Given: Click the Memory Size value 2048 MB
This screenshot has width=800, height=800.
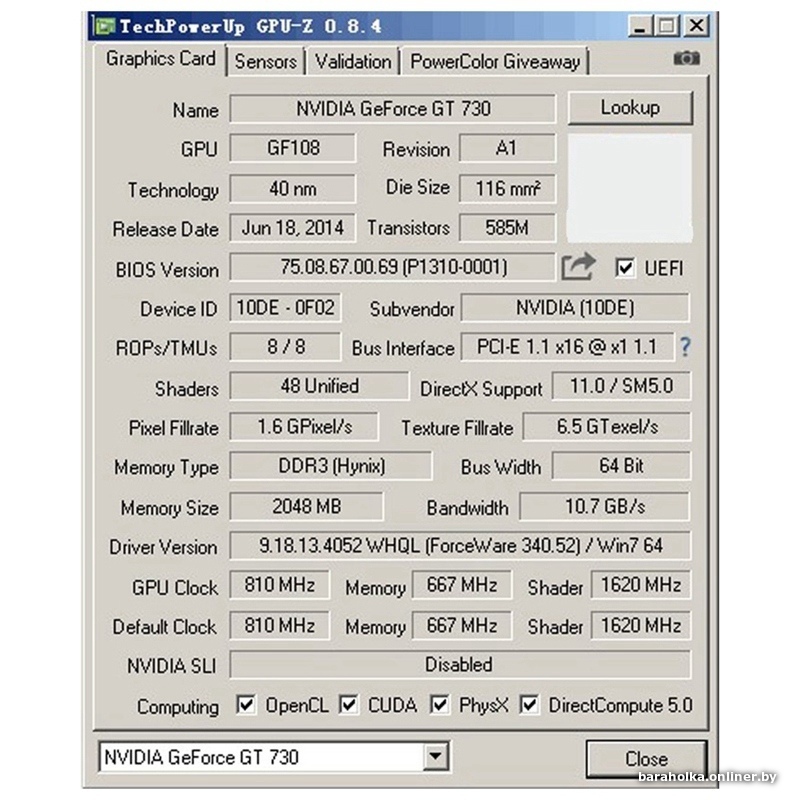Looking at the screenshot, I should [x=307, y=507].
